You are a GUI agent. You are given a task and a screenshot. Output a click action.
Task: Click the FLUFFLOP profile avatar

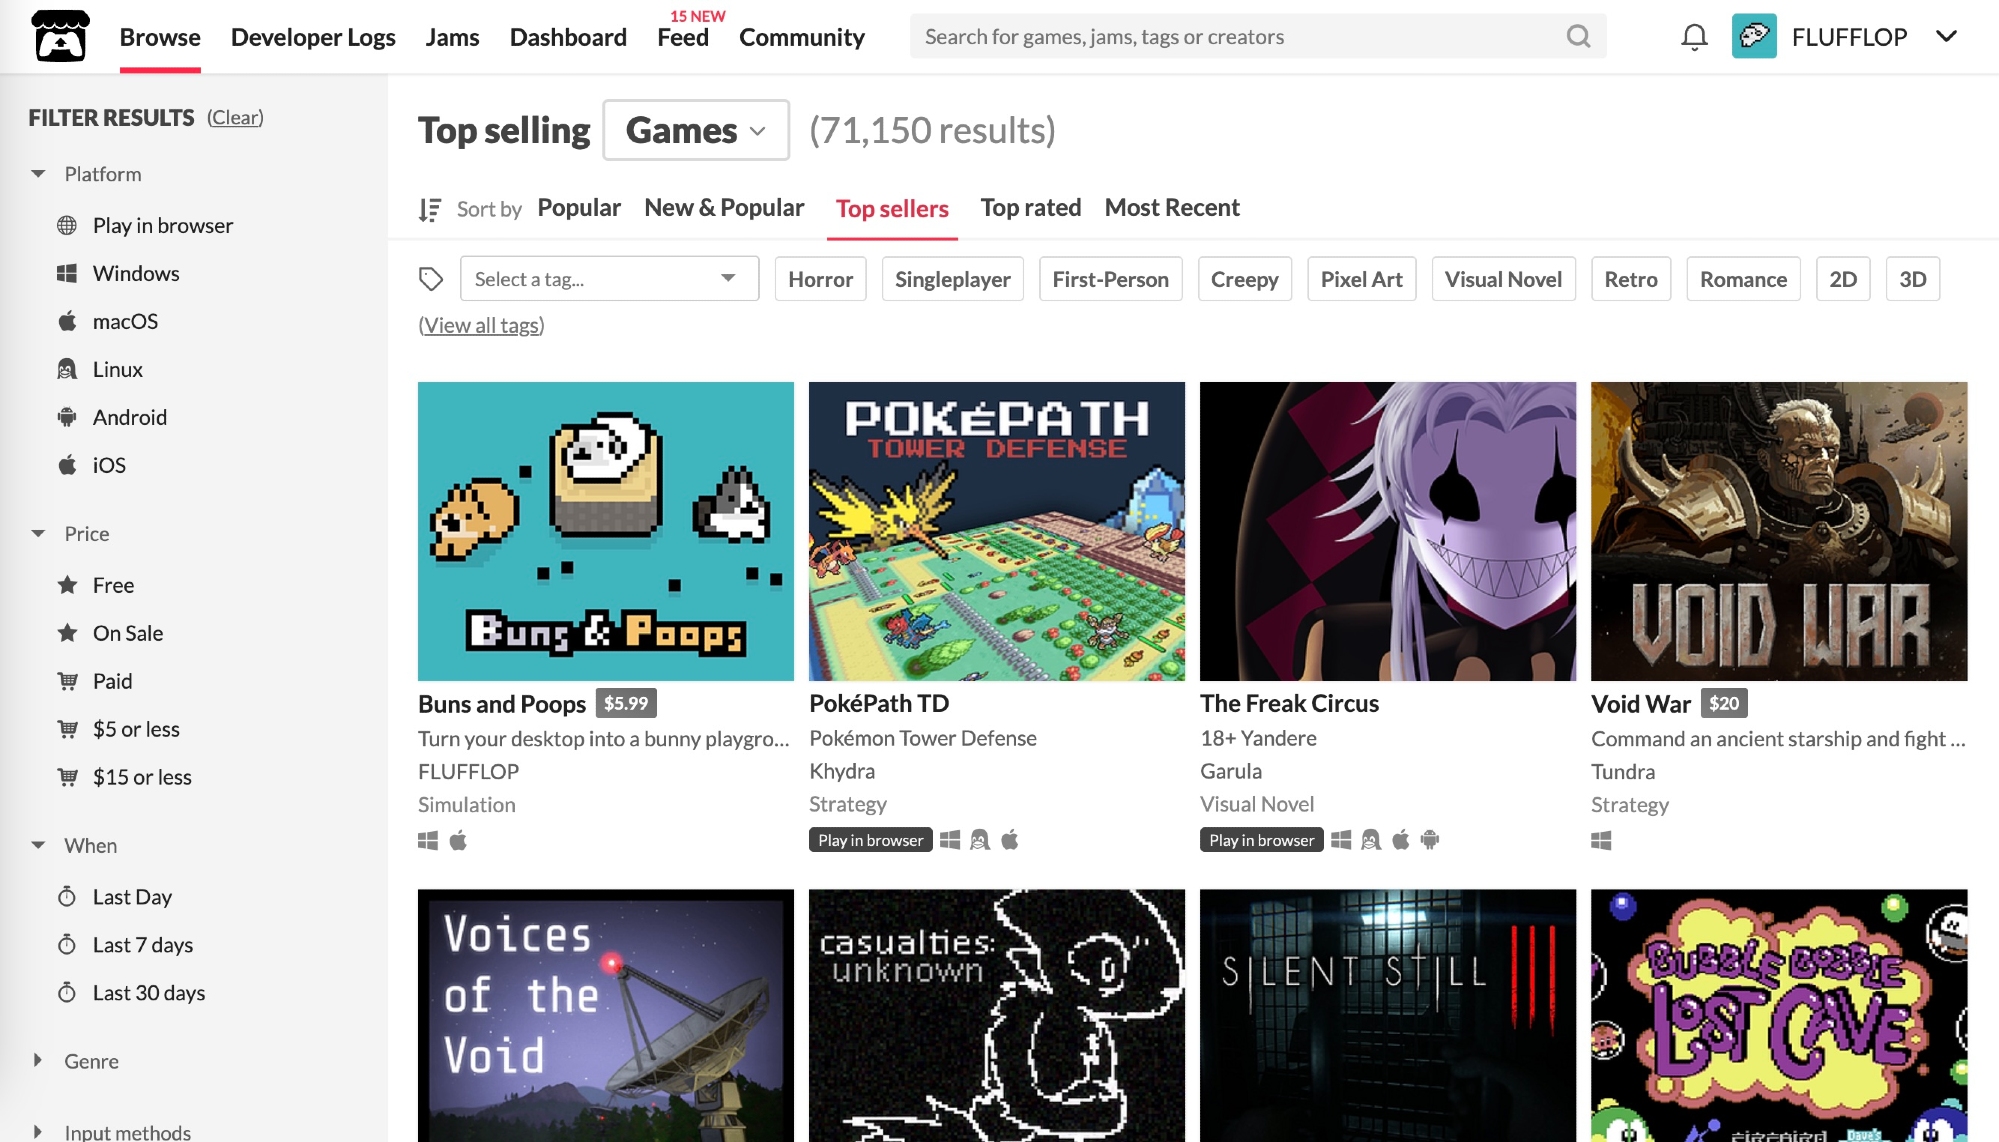click(1754, 36)
